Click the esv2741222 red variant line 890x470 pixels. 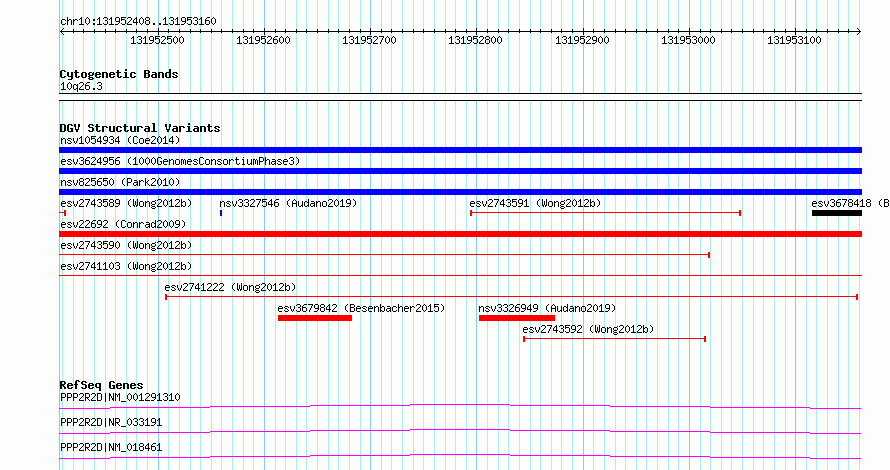click(511, 297)
